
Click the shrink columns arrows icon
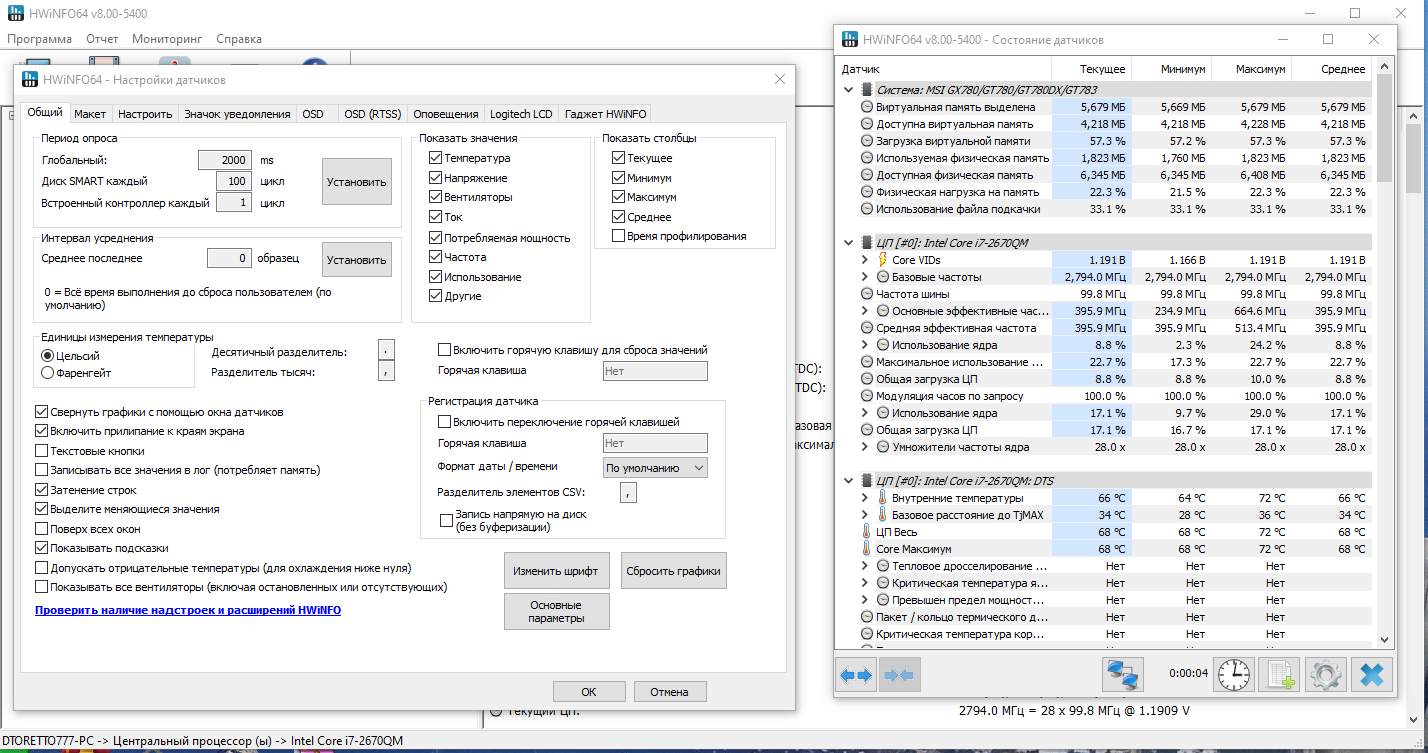click(898, 675)
